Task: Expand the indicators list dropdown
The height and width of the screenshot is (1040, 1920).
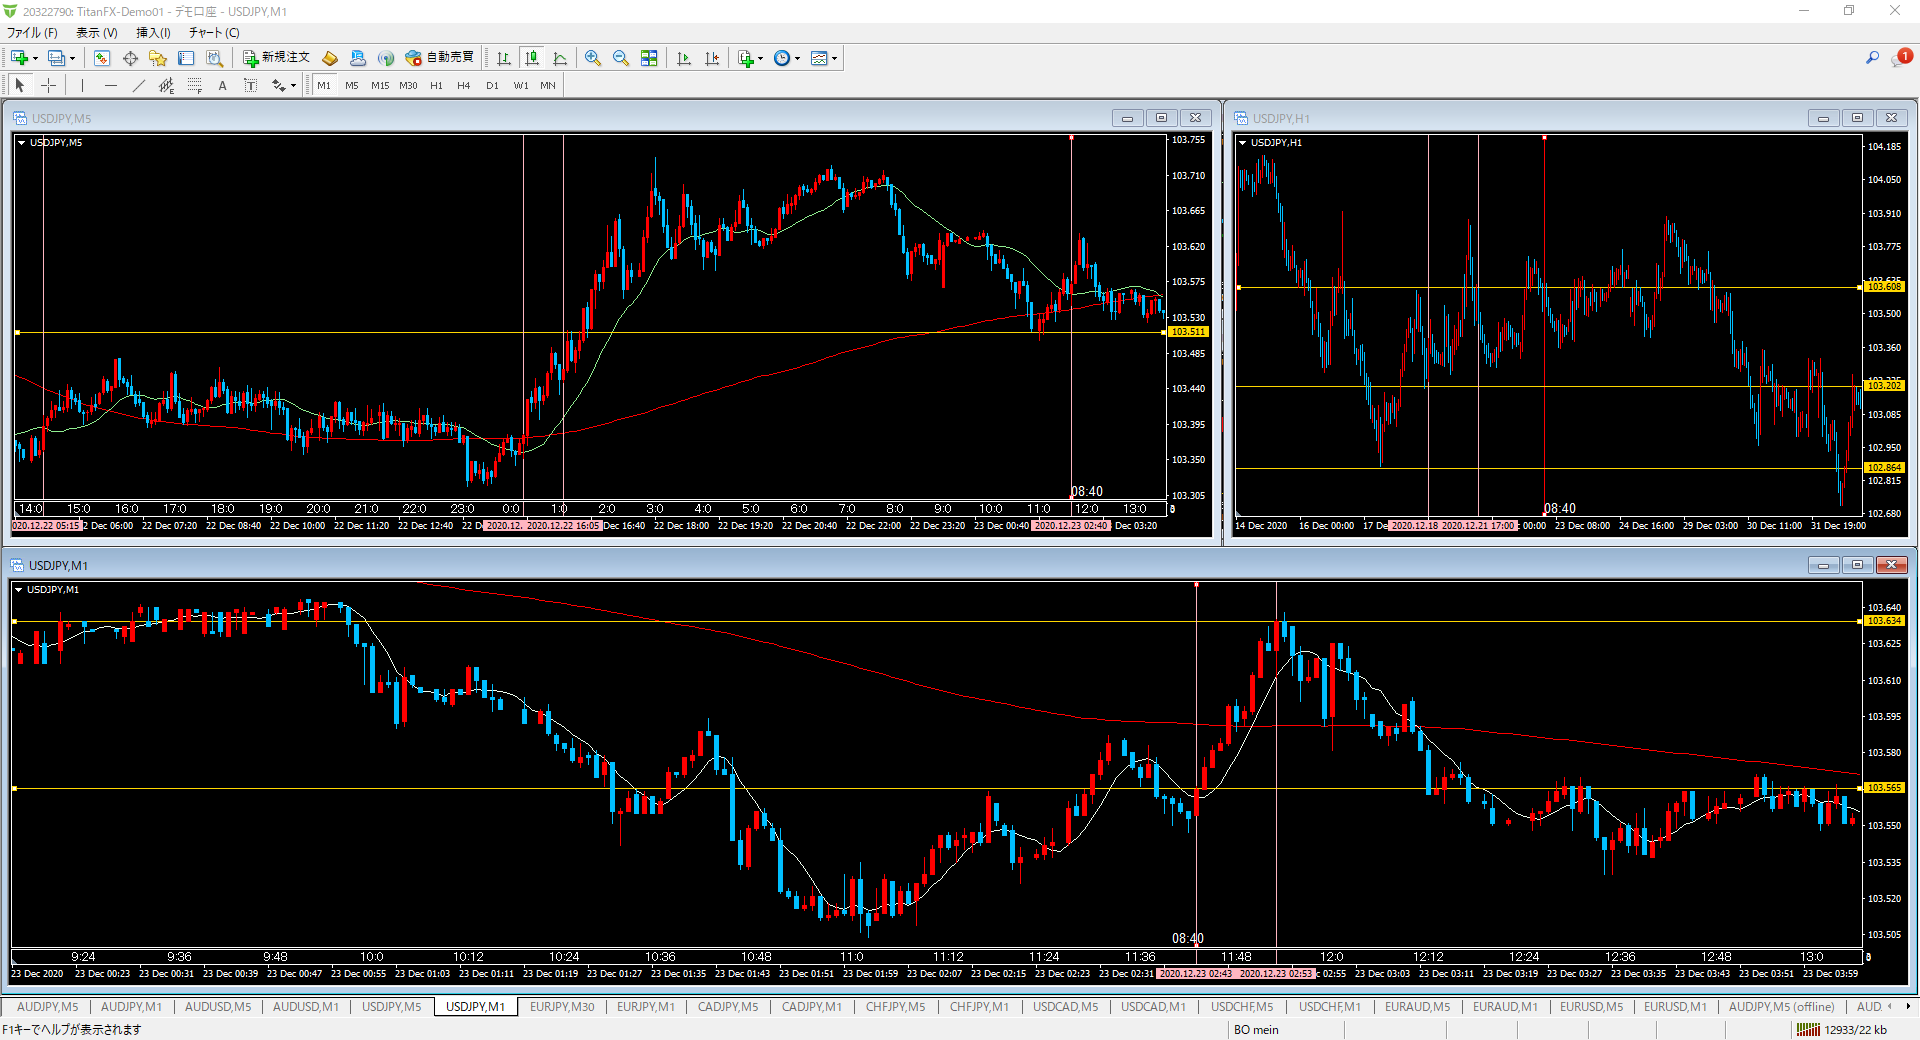Action: click(761, 58)
